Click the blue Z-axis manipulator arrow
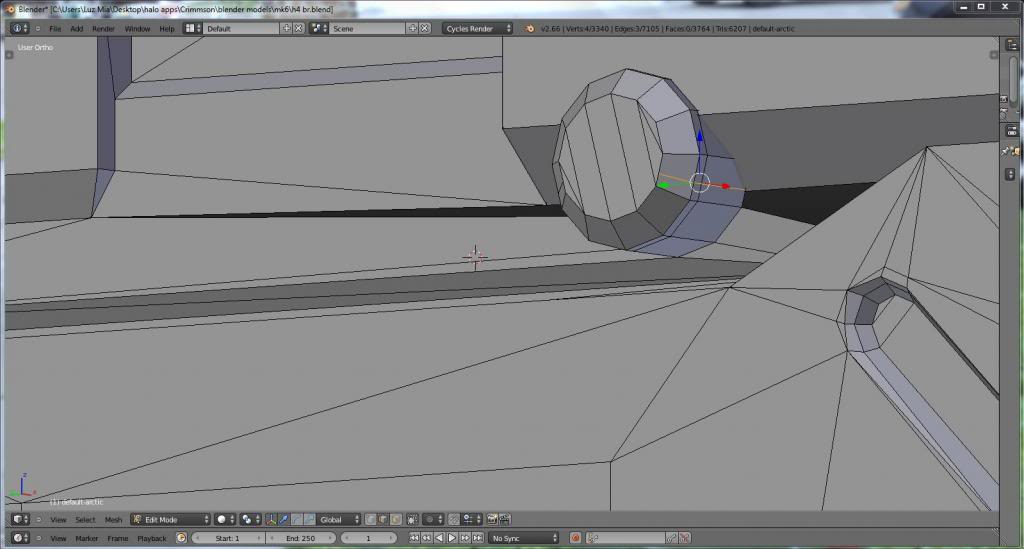The image size is (1024, 549). pyautogui.click(x=700, y=138)
